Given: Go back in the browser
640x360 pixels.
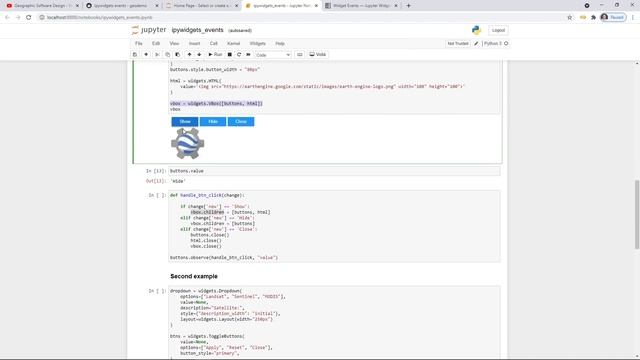Looking at the screenshot, I should (7, 17).
